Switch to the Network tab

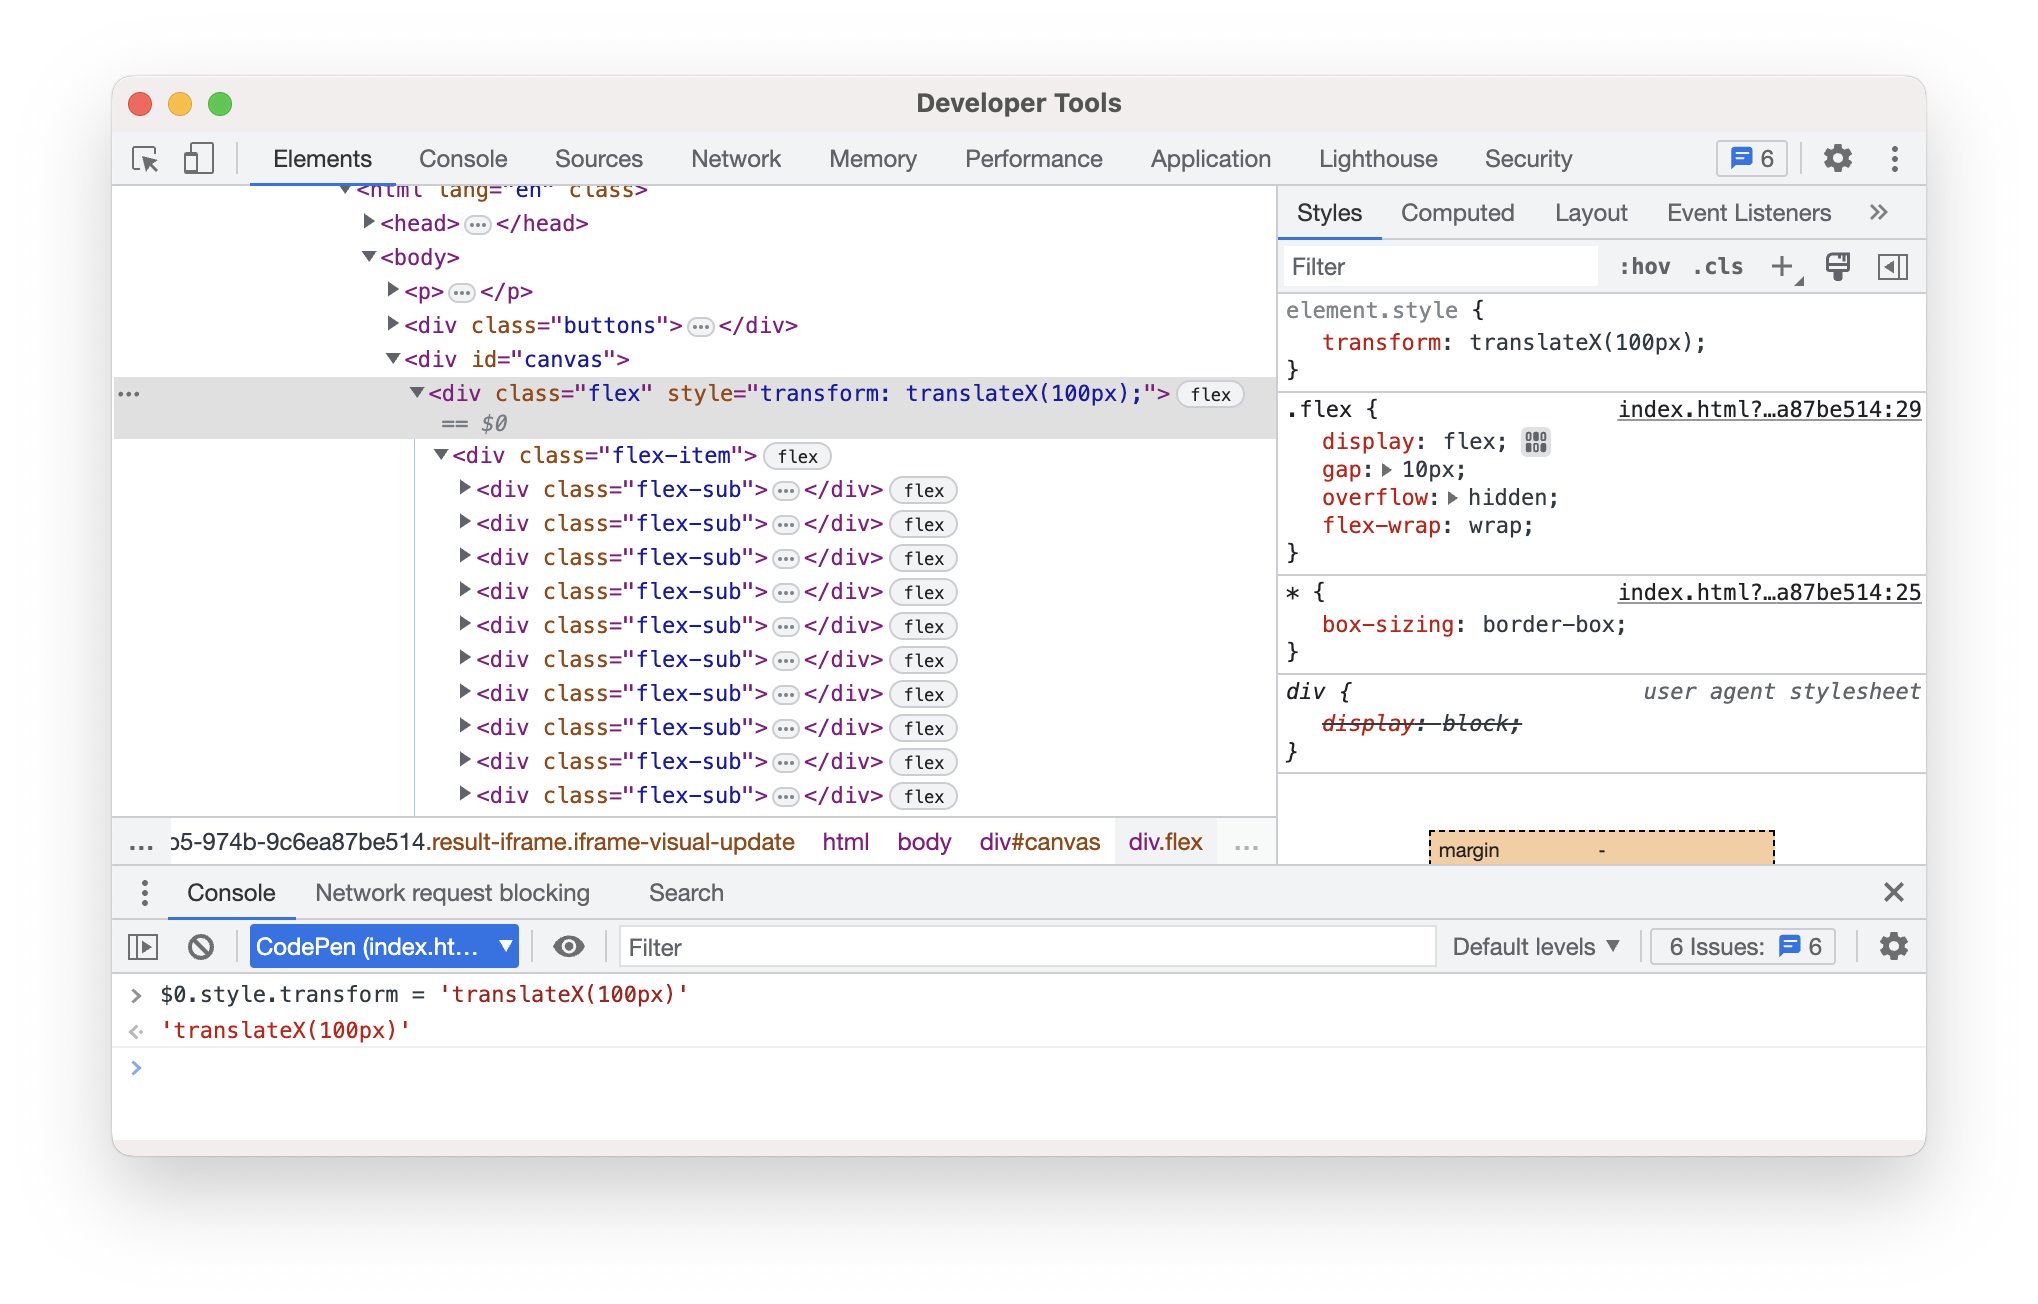tap(736, 159)
